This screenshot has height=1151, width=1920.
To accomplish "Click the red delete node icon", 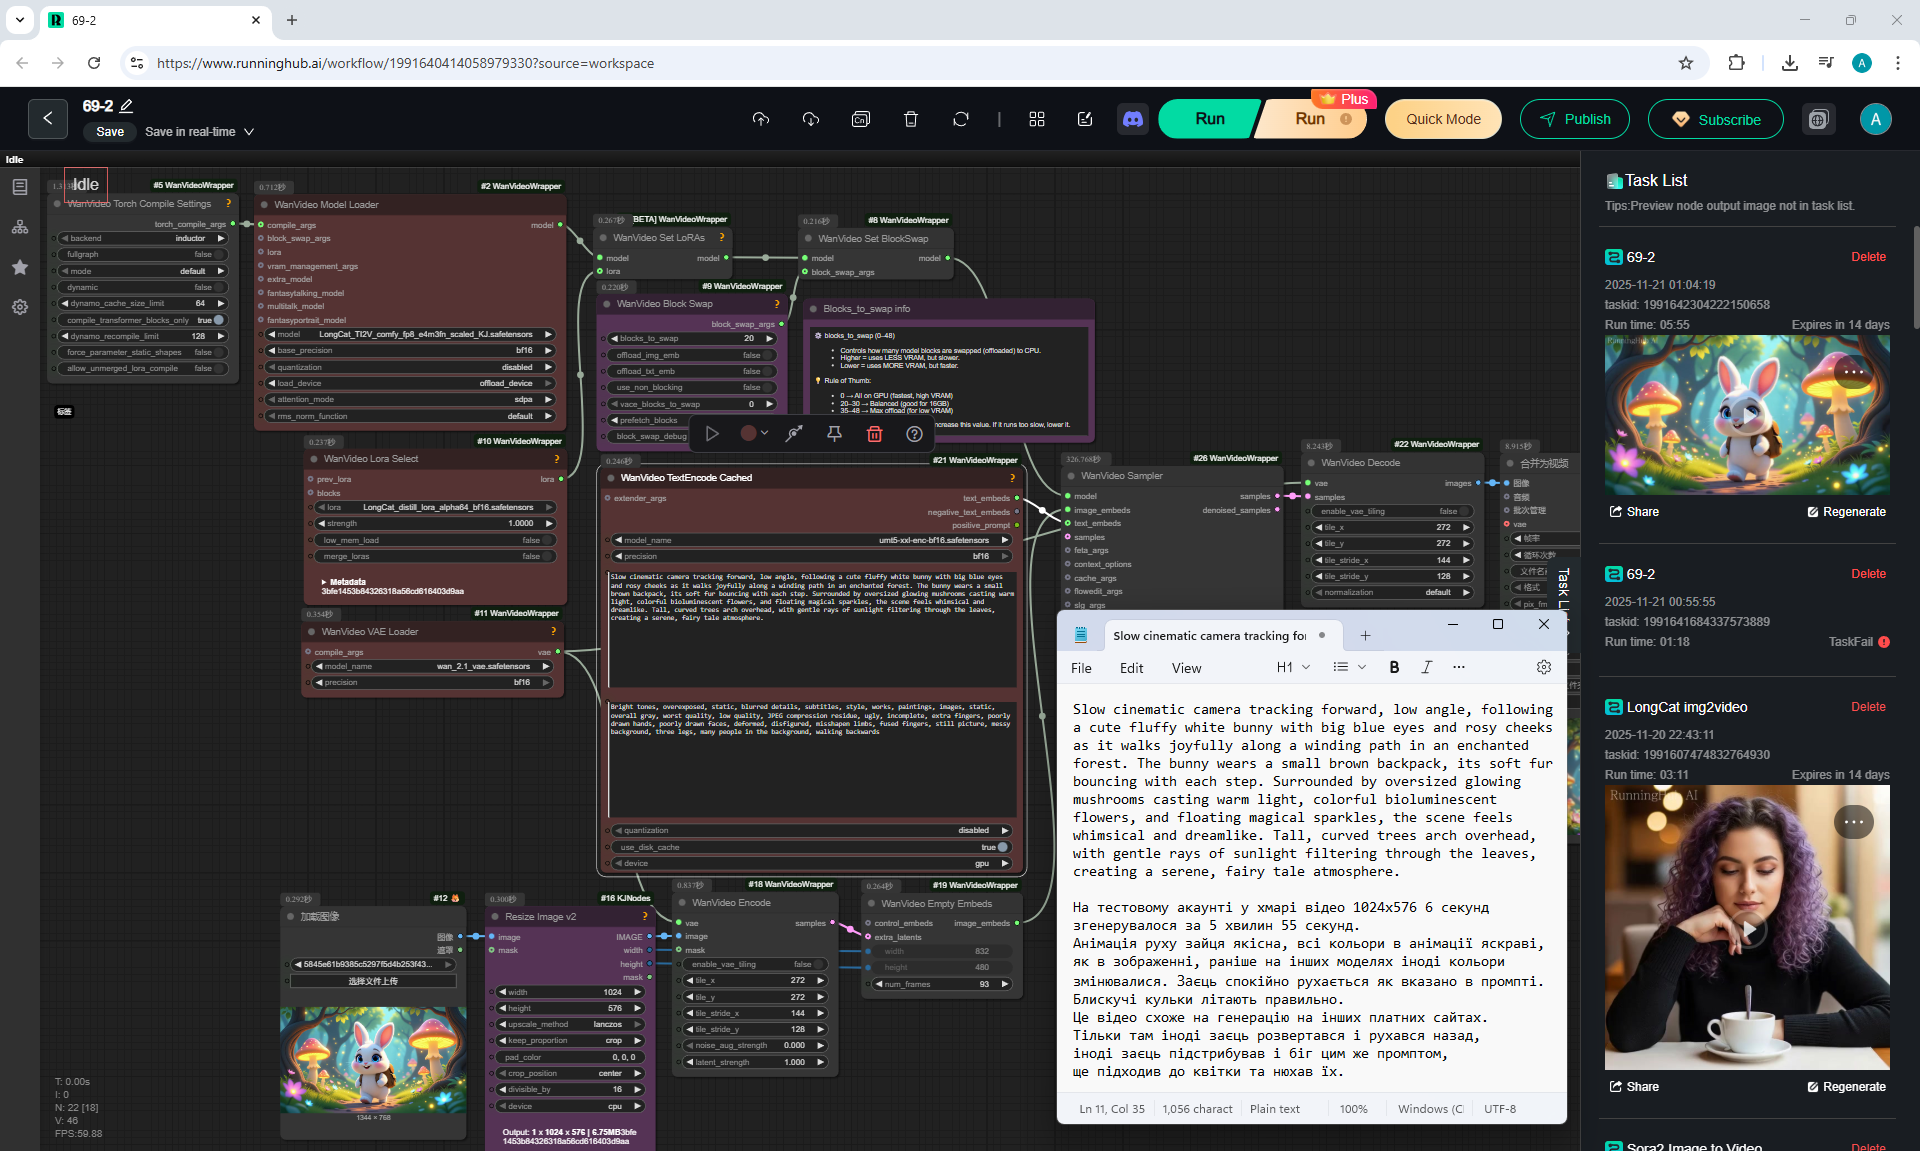I will [874, 433].
